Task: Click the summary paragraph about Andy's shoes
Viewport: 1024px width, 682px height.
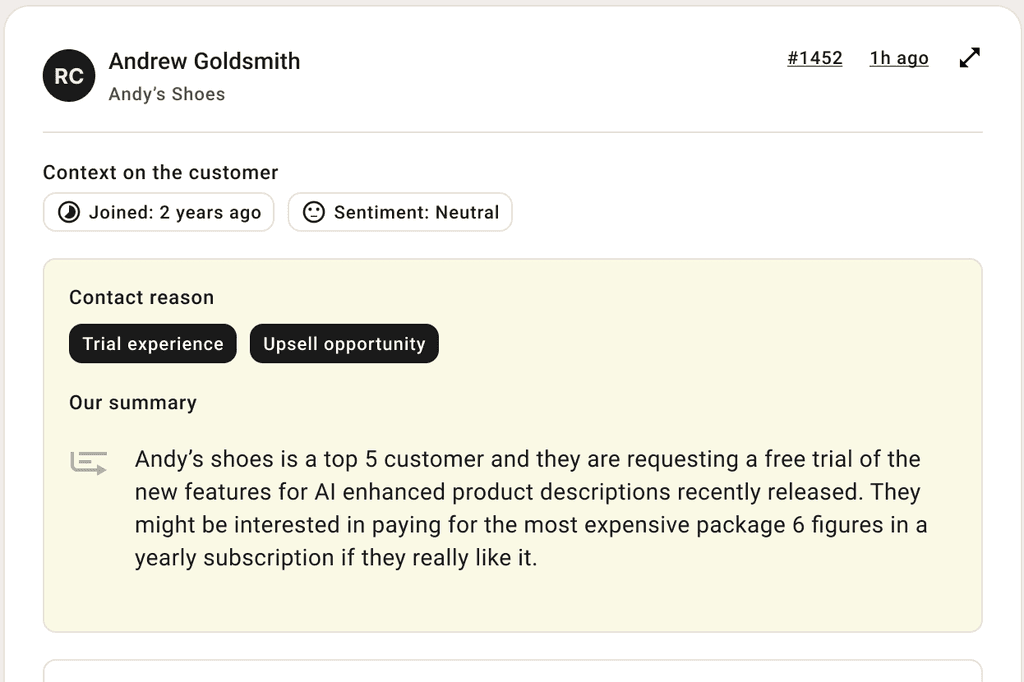Action: (x=531, y=508)
